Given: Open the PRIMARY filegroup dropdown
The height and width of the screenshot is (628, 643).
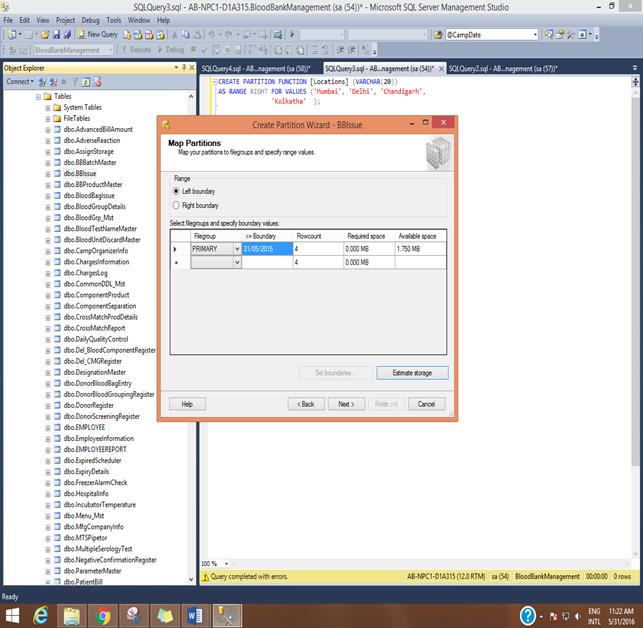Looking at the screenshot, I should pyautogui.click(x=237, y=248).
